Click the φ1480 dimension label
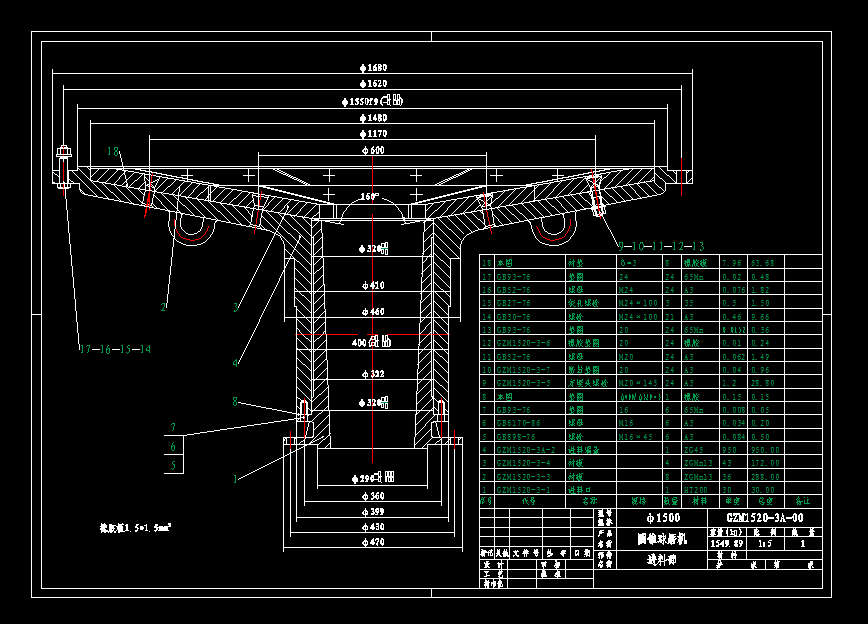 [x=374, y=117]
